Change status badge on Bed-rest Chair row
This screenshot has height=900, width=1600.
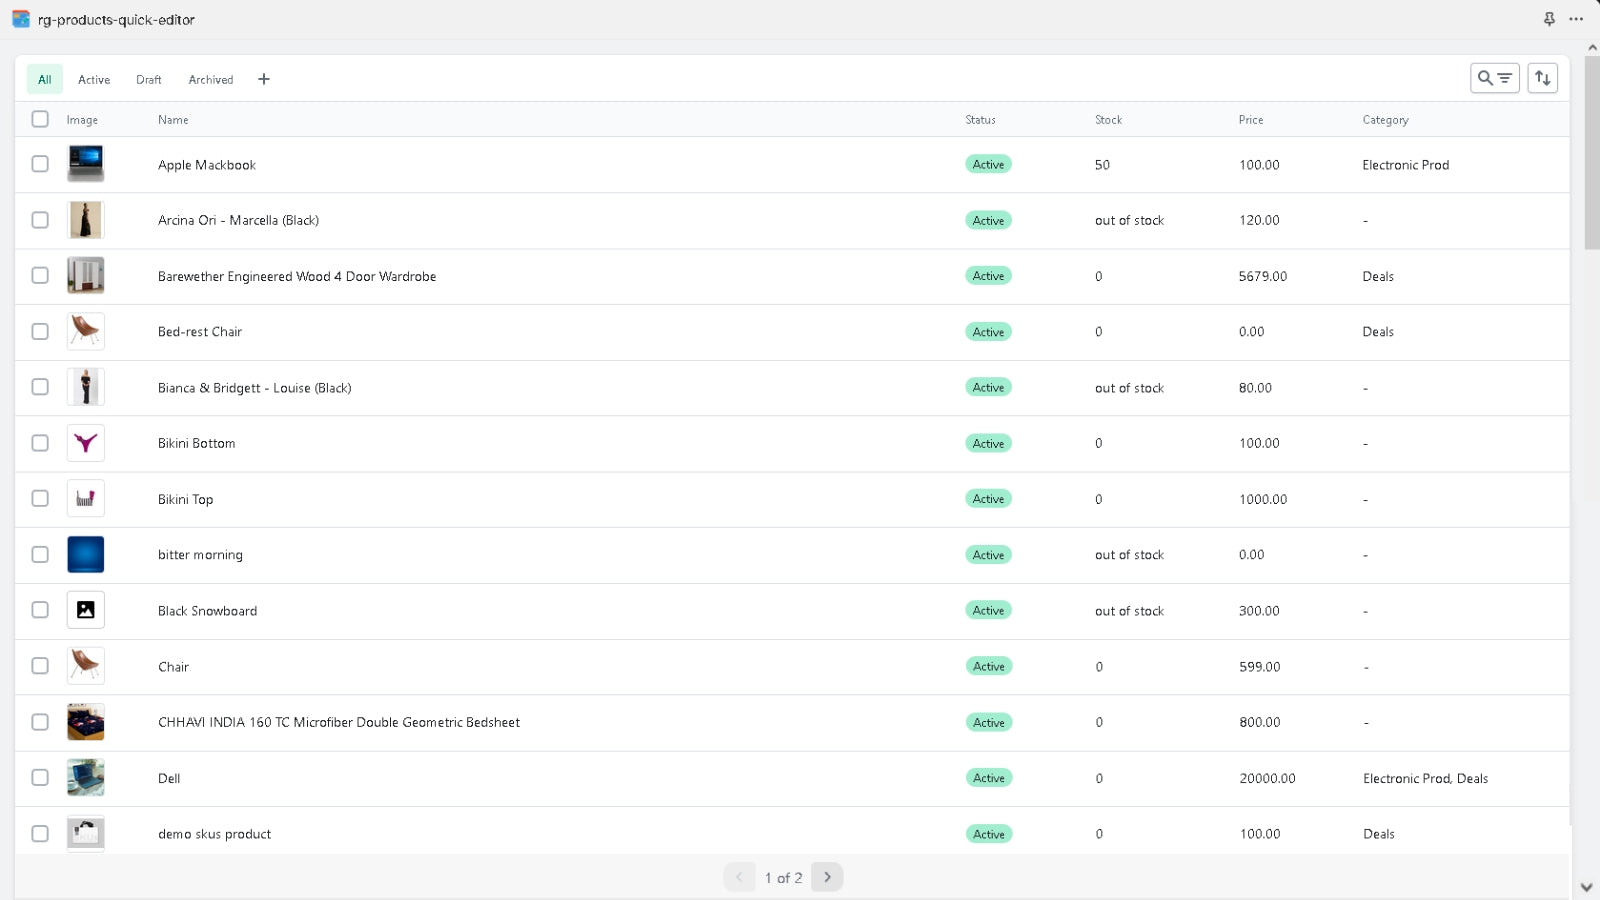coord(987,331)
